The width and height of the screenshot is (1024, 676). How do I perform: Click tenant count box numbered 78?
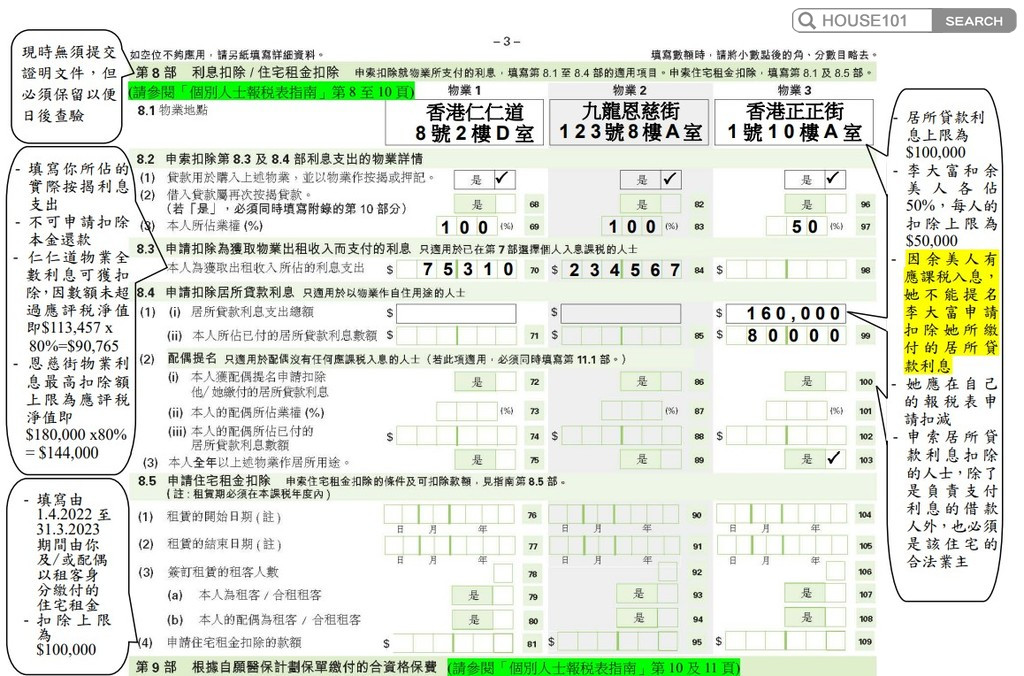503,573
